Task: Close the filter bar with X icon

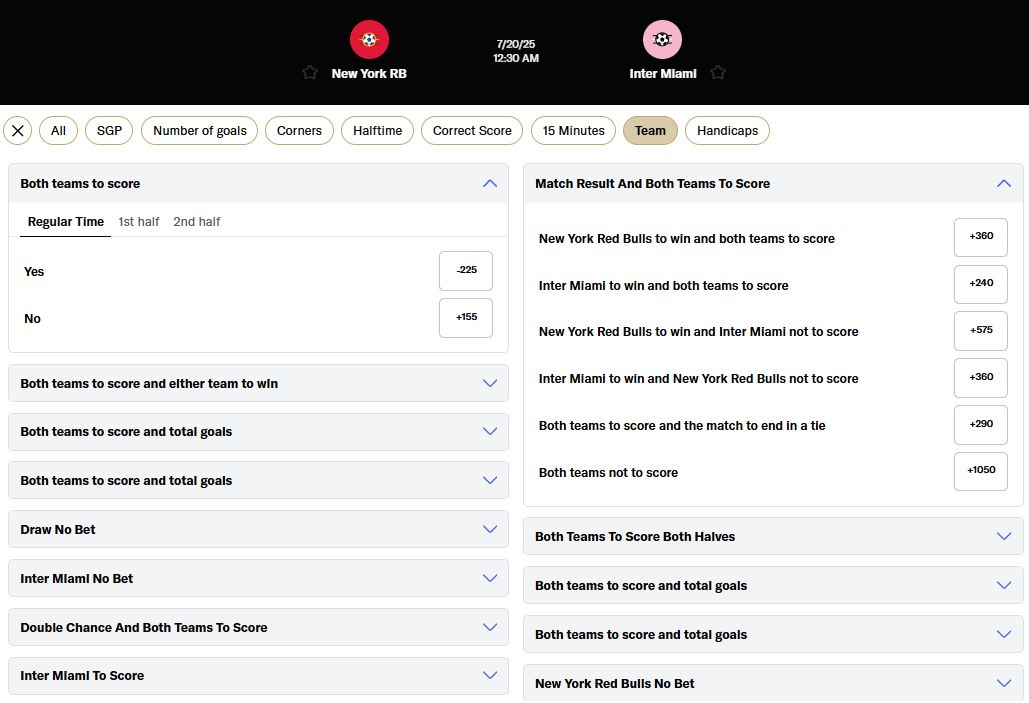Action: (x=18, y=130)
